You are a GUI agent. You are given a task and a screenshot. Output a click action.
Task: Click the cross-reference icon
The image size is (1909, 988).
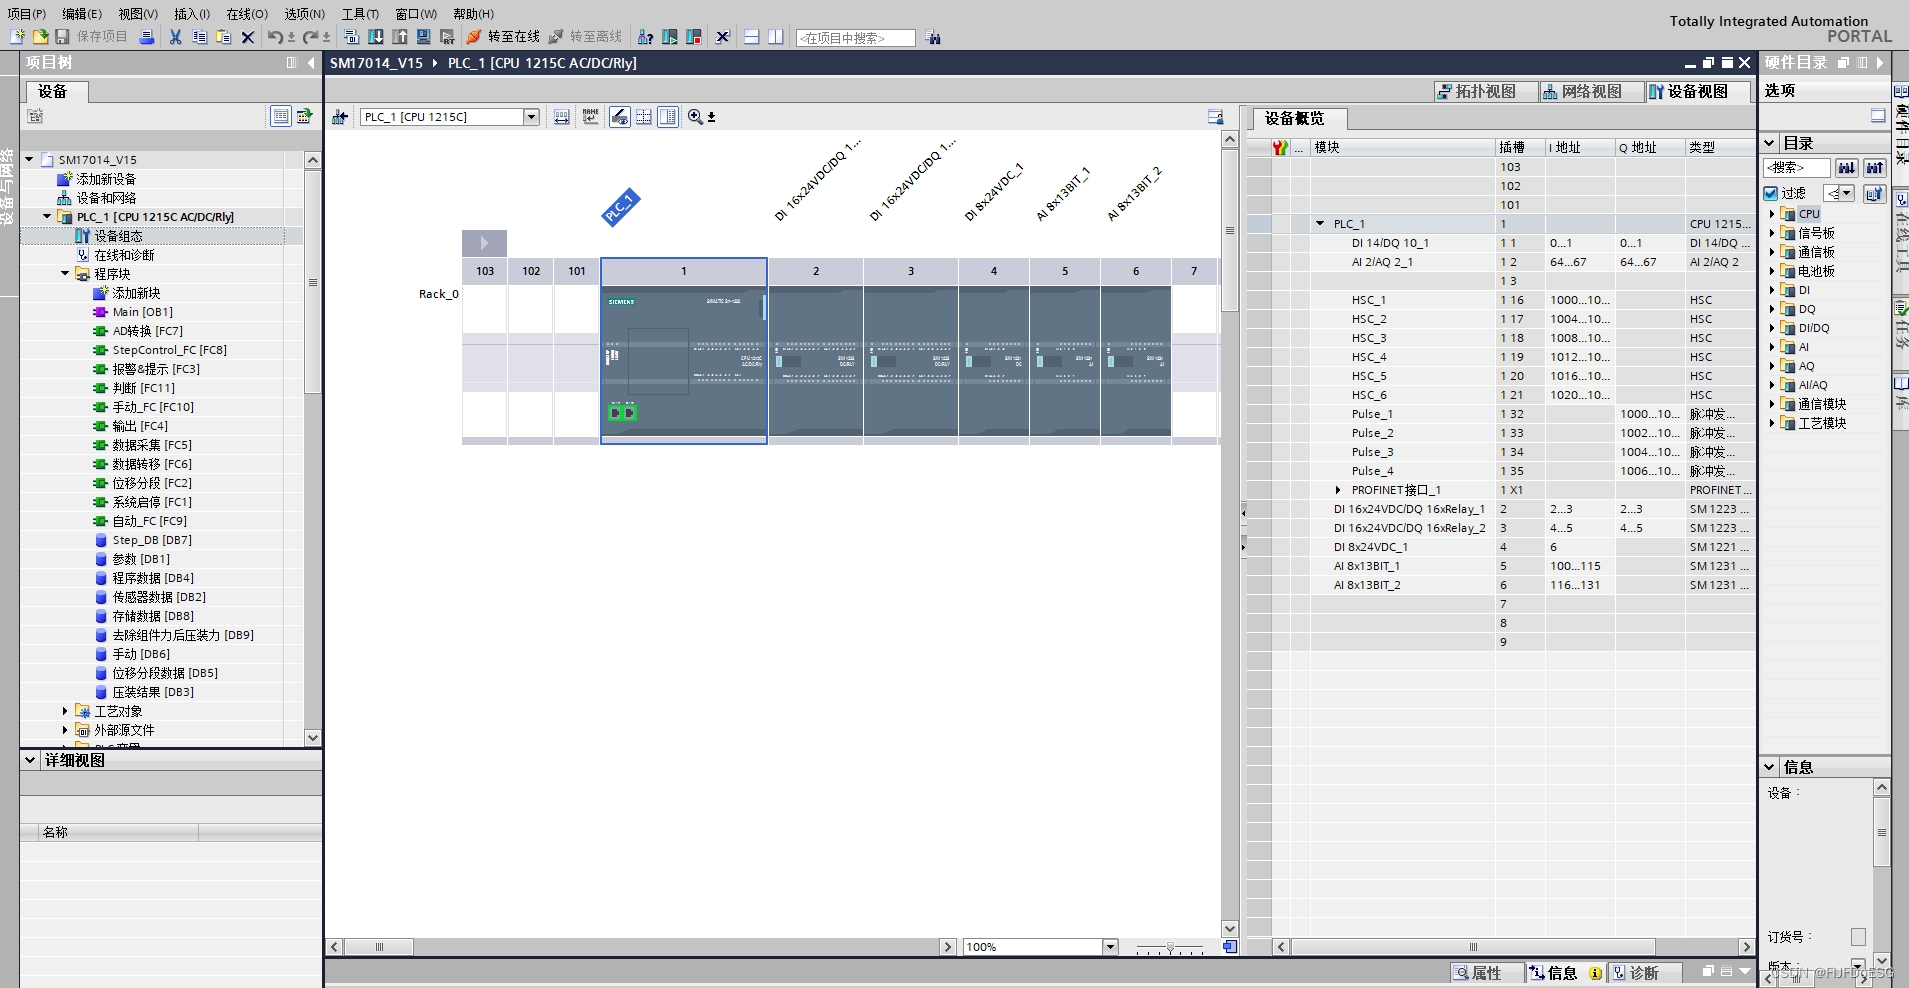coord(723,37)
